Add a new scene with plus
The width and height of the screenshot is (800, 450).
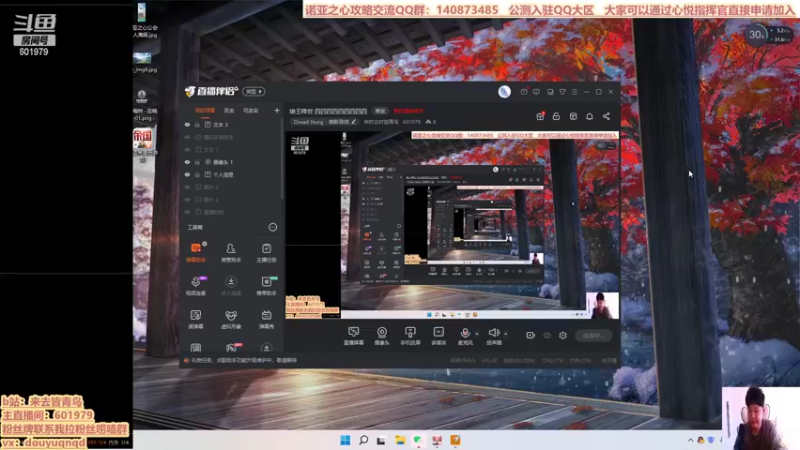(x=277, y=110)
